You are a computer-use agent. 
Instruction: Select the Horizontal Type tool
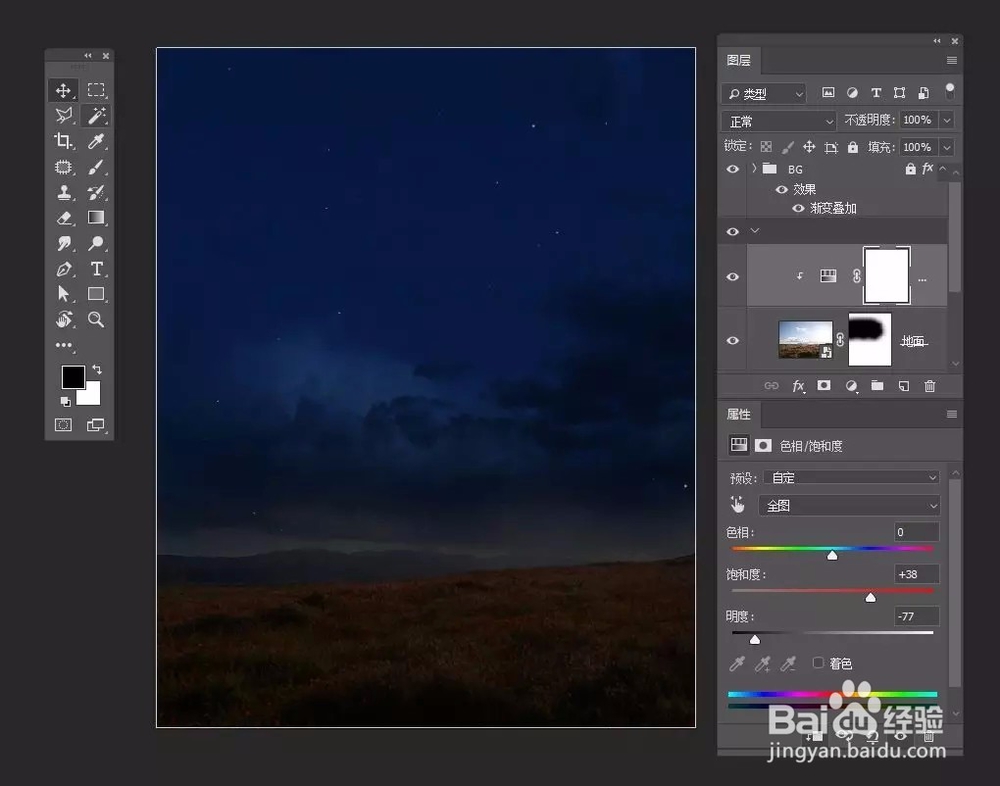(96, 269)
